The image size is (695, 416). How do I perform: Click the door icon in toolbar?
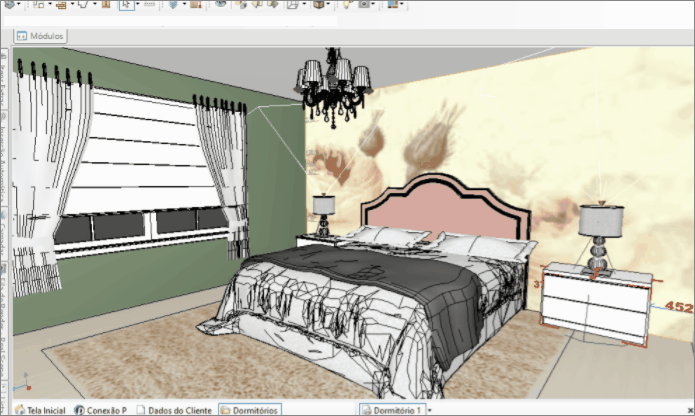(x=105, y=4)
